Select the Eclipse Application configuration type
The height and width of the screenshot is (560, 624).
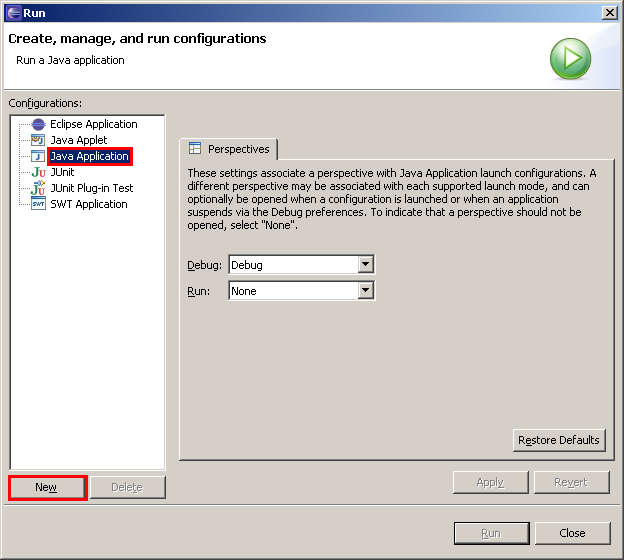93,124
